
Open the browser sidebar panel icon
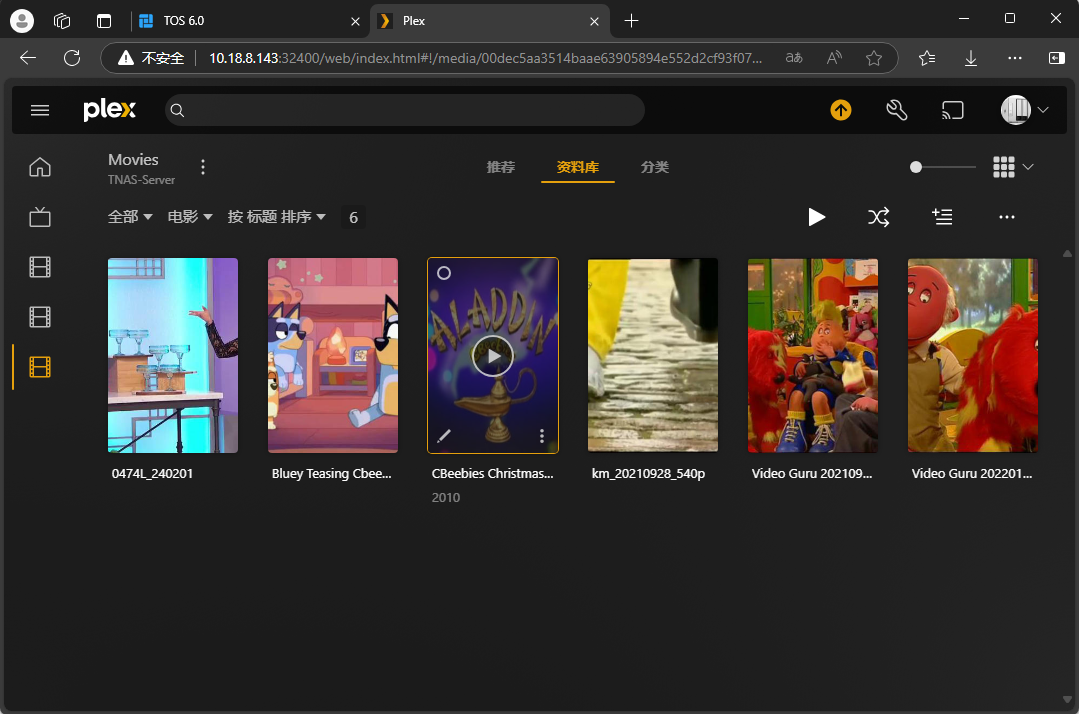tap(1056, 58)
